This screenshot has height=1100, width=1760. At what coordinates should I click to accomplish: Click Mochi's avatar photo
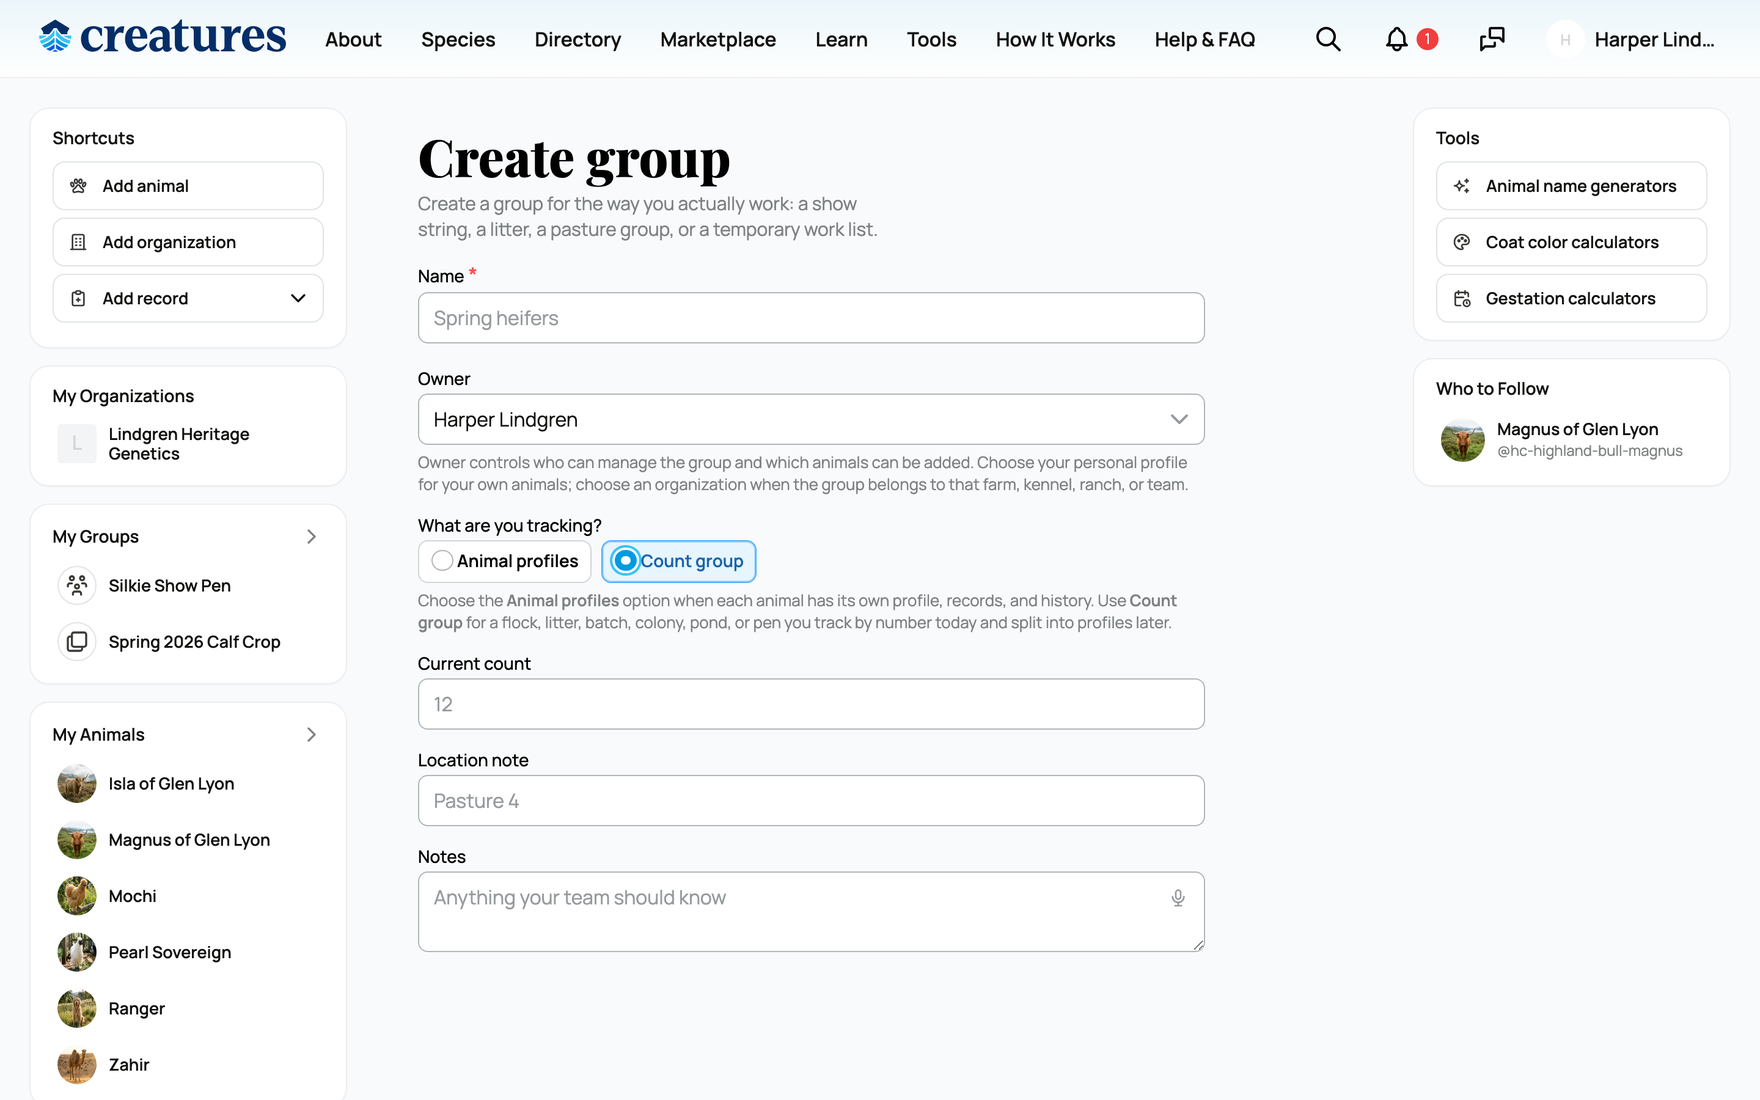77,895
